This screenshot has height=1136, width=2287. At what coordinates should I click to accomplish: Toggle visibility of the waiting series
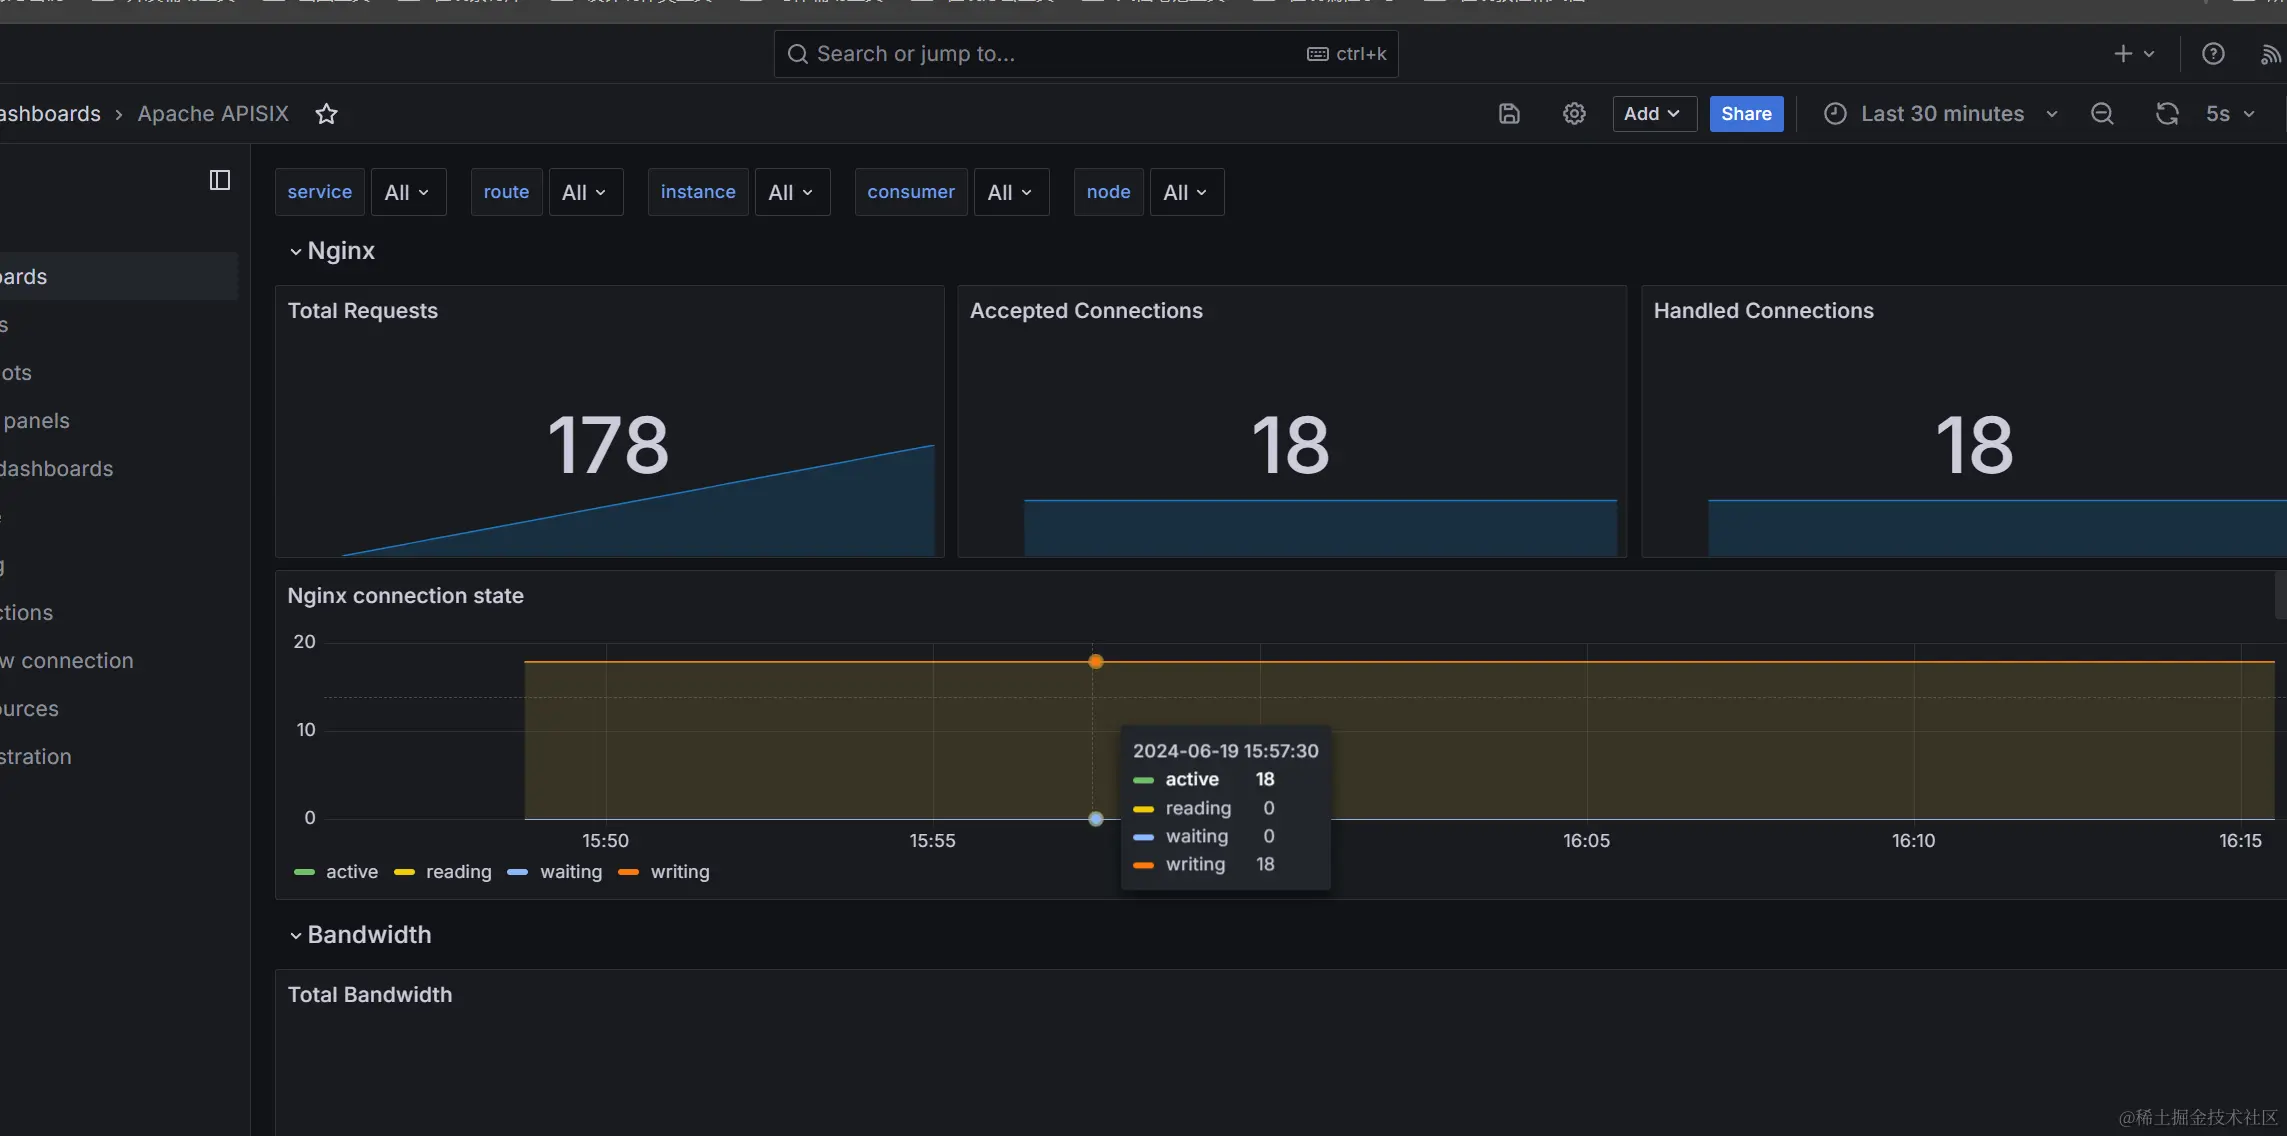click(x=570, y=871)
